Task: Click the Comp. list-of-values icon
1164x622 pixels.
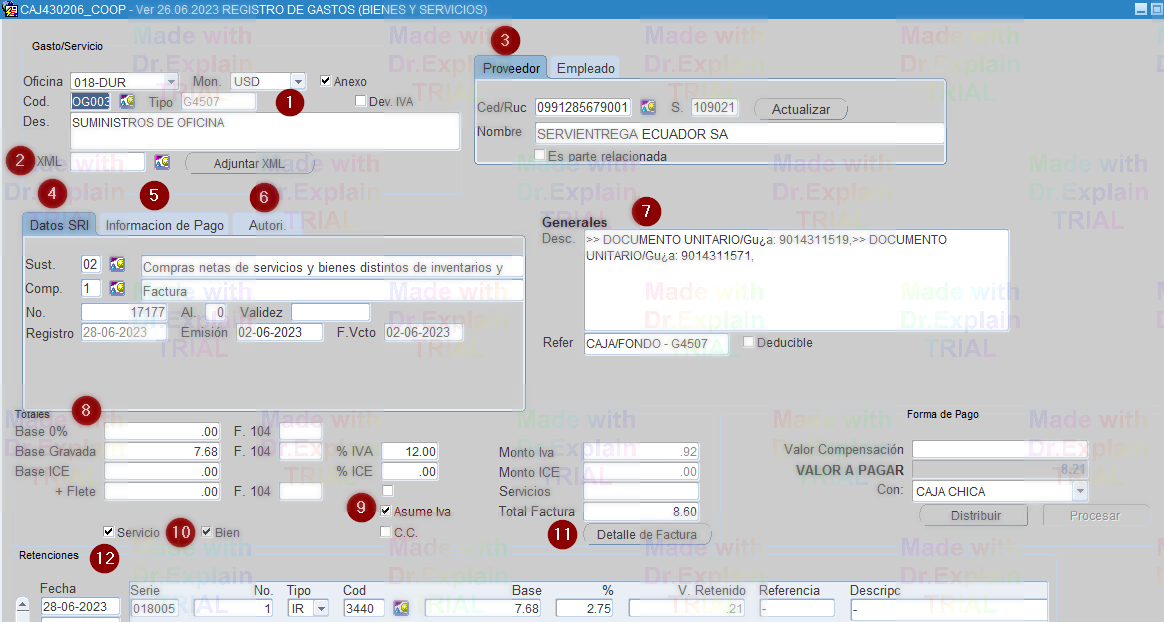Action: click(x=118, y=288)
